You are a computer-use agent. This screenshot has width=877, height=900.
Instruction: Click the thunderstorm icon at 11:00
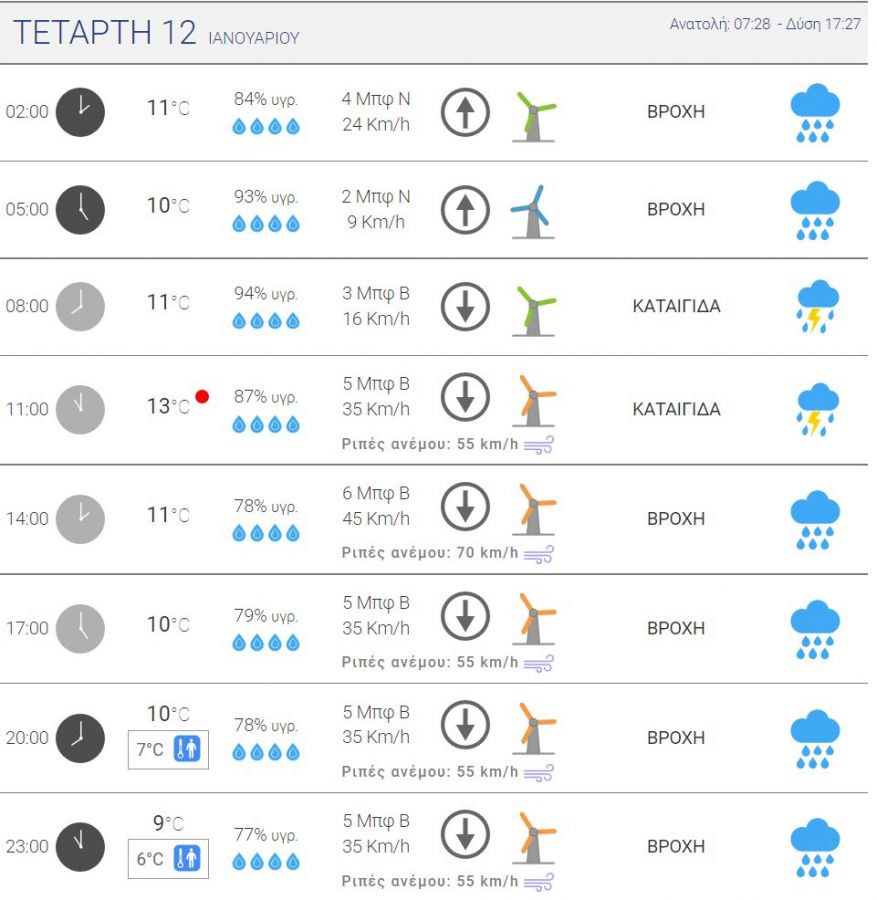point(817,409)
